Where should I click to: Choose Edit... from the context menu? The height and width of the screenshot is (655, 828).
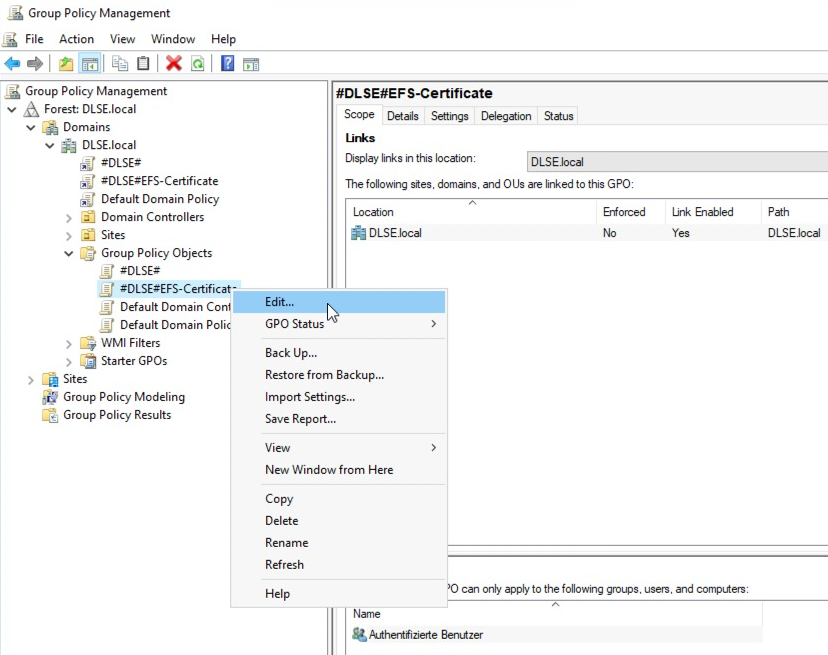[280, 302]
